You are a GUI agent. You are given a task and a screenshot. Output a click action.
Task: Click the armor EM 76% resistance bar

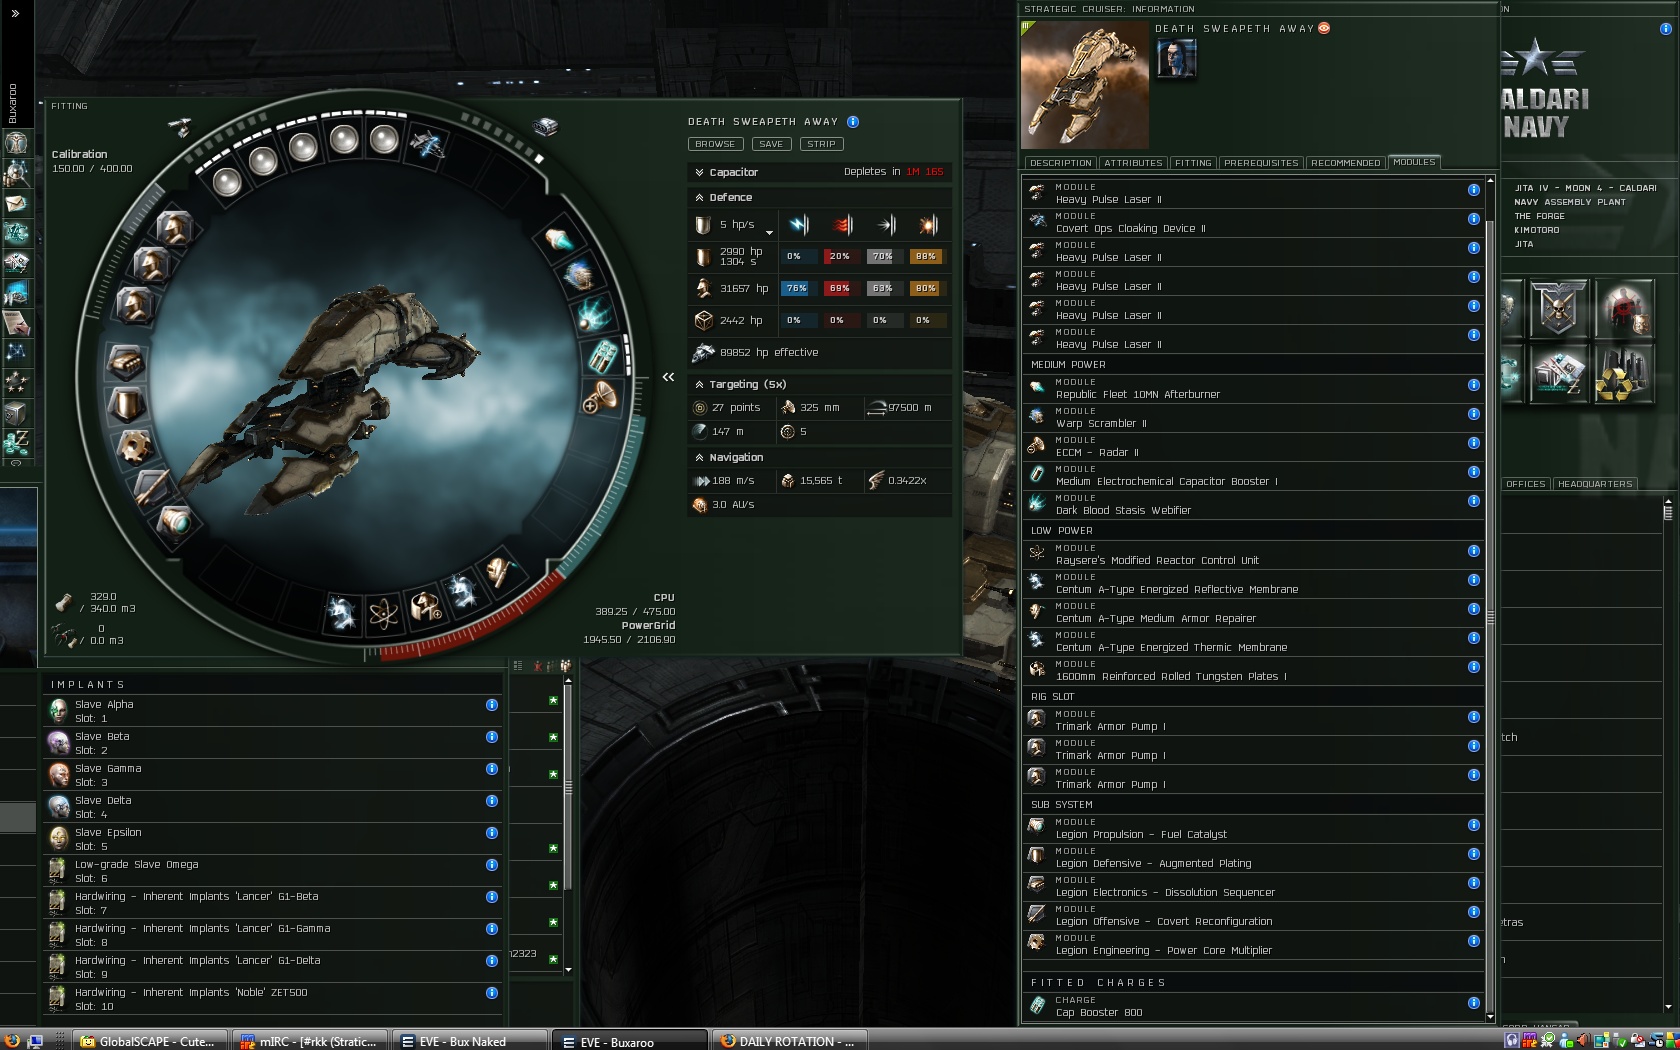click(x=797, y=288)
